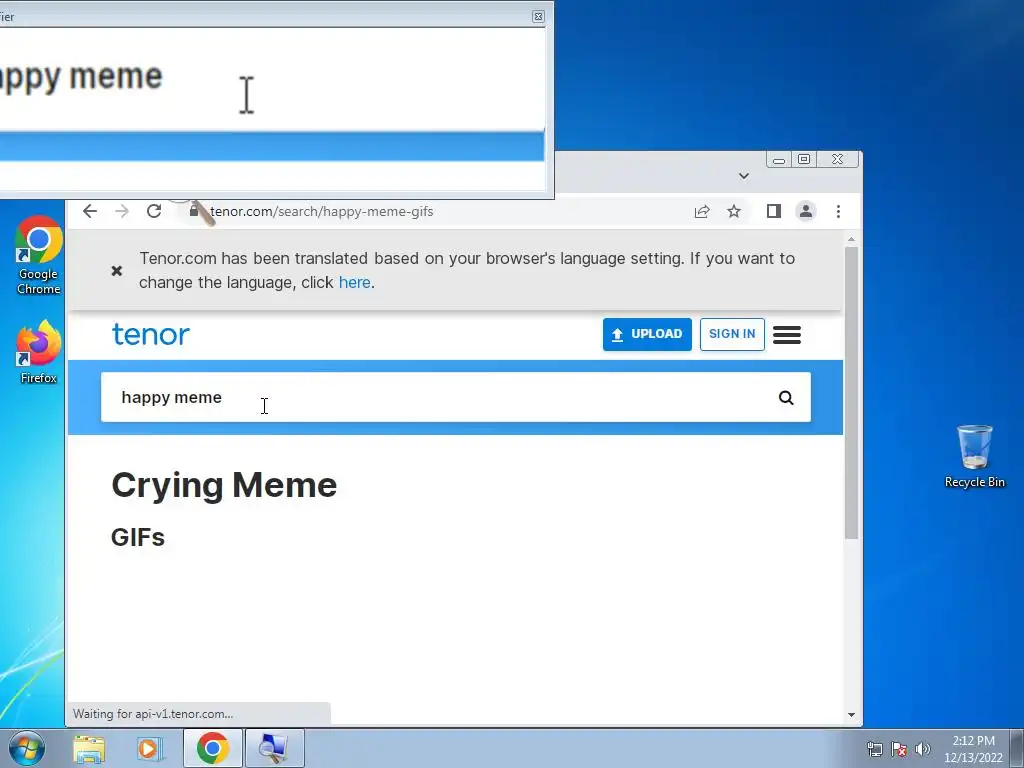Share this page icon in address bar
Screen dimensions: 1024x768
click(x=702, y=212)
